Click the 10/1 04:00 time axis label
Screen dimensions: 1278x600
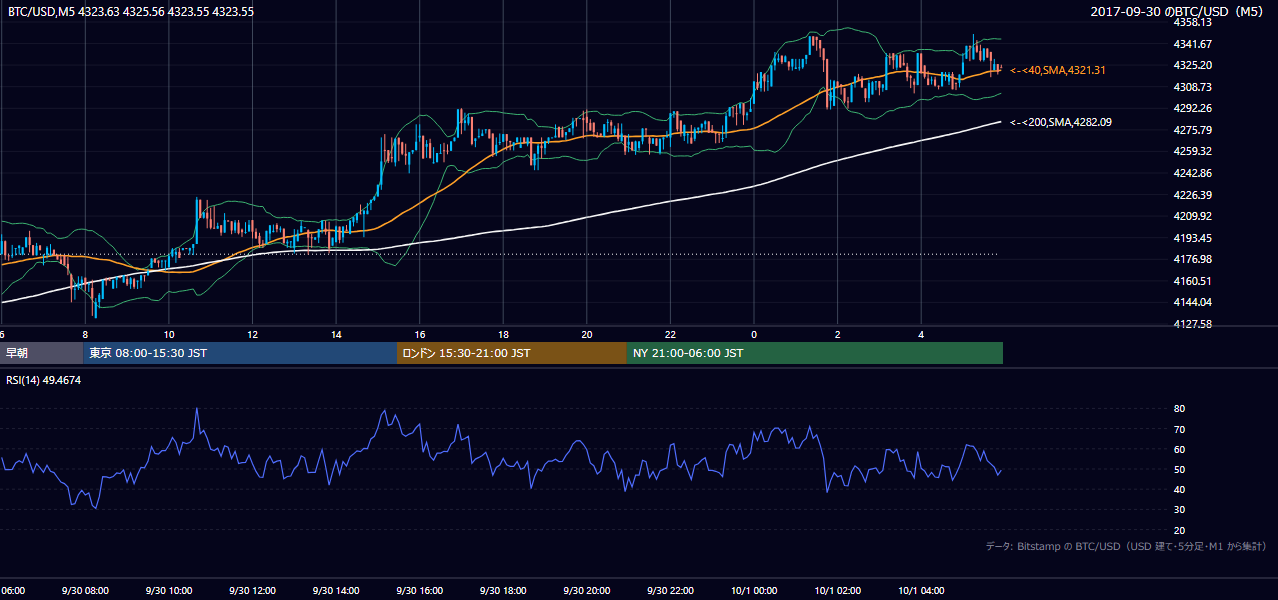click(921, 591)
